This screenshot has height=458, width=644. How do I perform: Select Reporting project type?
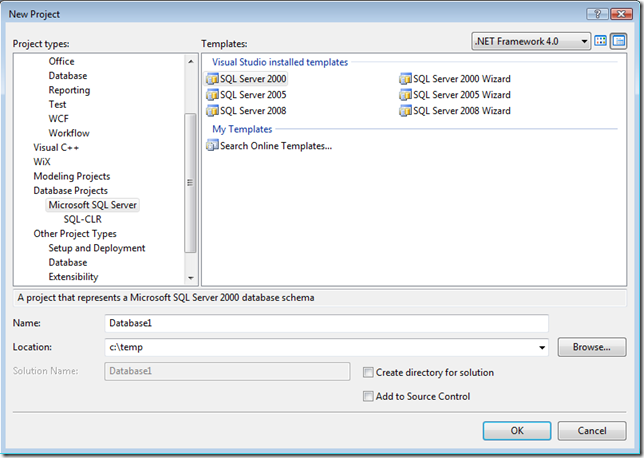[69, 90]
